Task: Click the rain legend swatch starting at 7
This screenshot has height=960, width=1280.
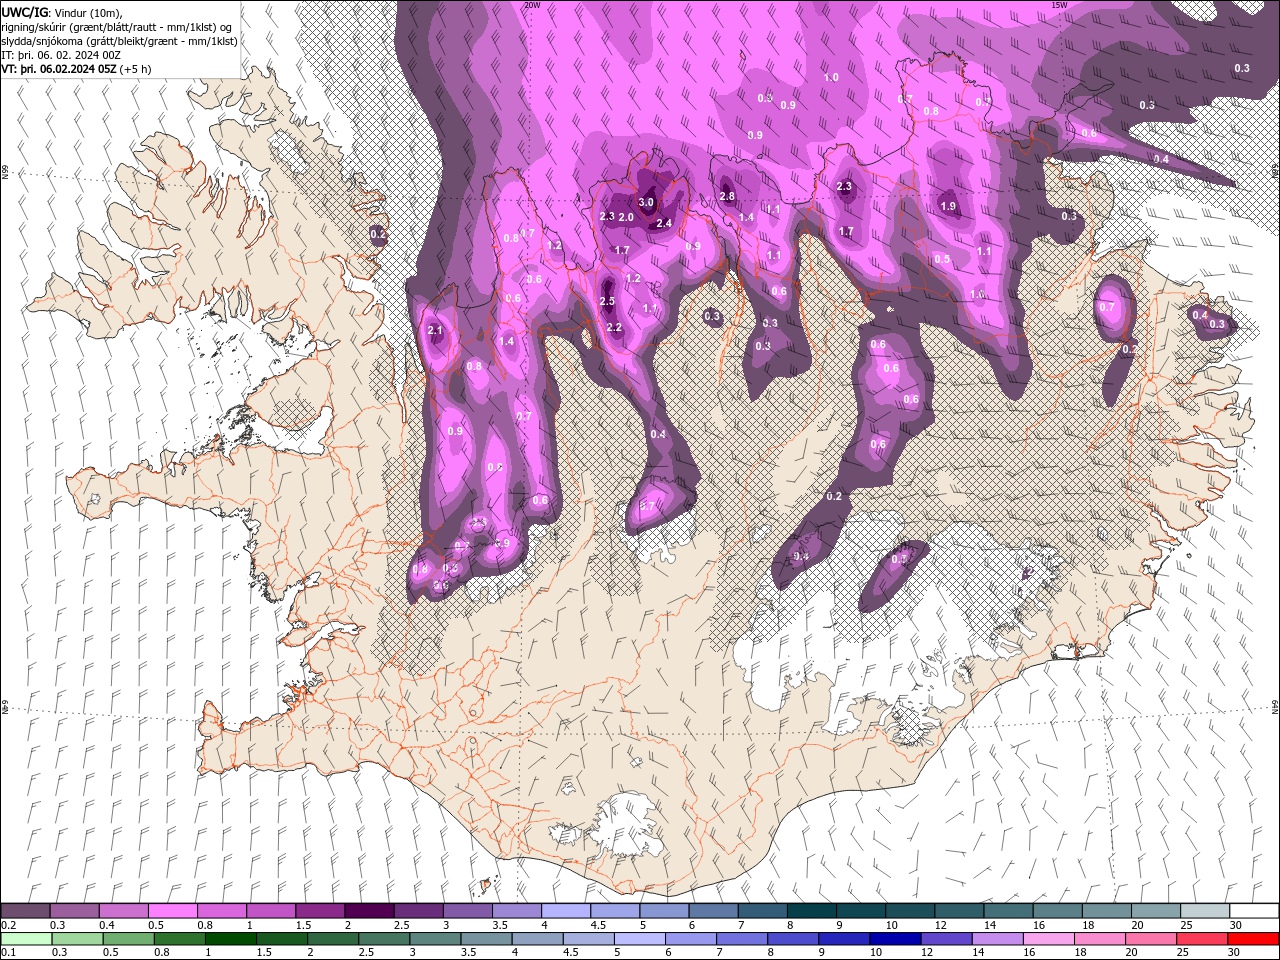Action: tap(742, 939)
